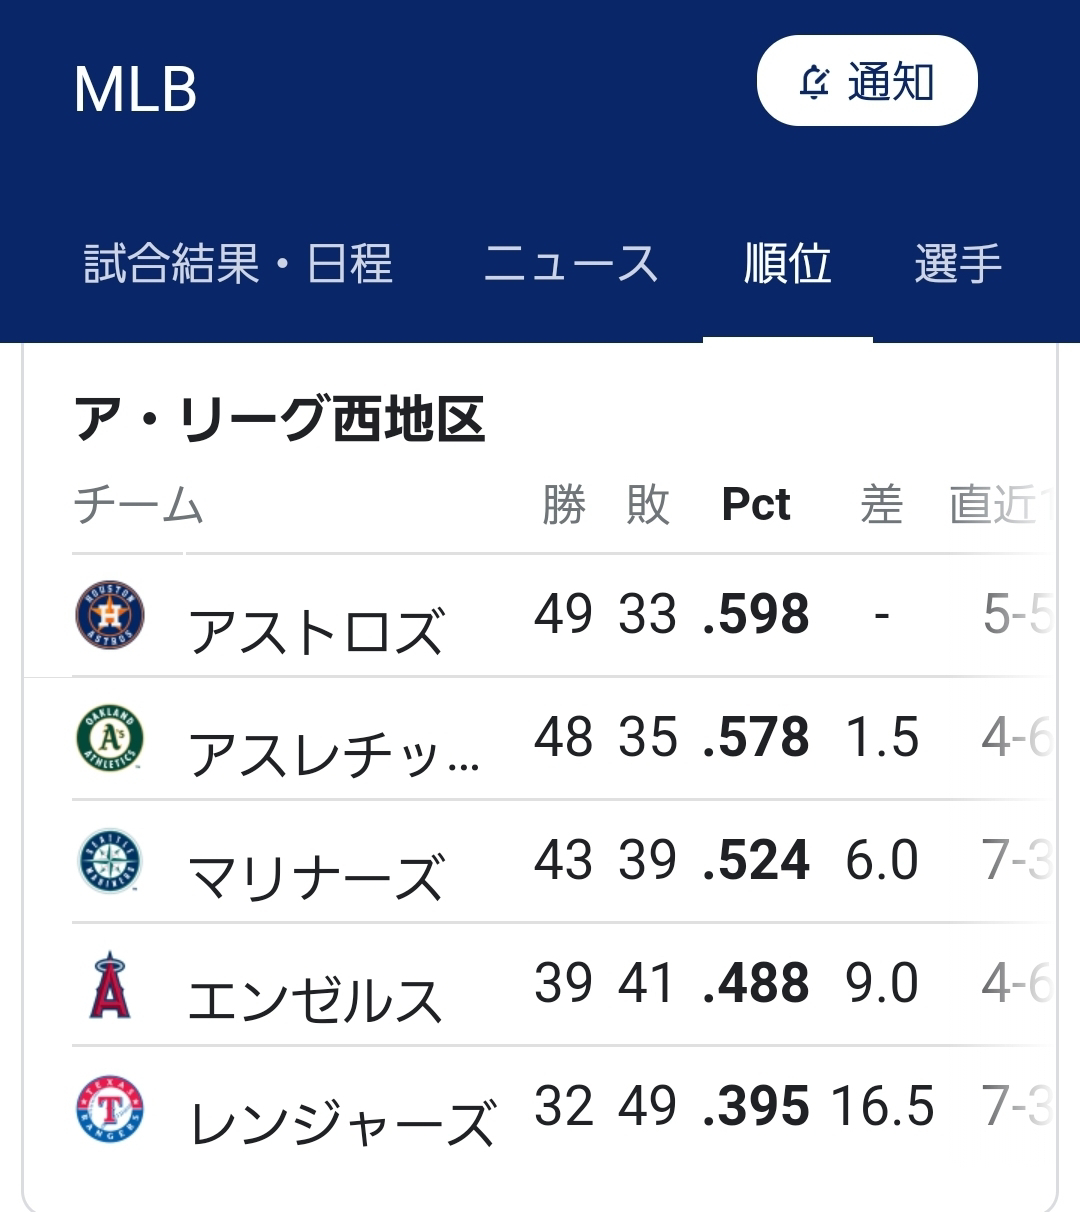1080x1212 pixels.
Task: Tap the Angels logo
Action: pos(110,985)
